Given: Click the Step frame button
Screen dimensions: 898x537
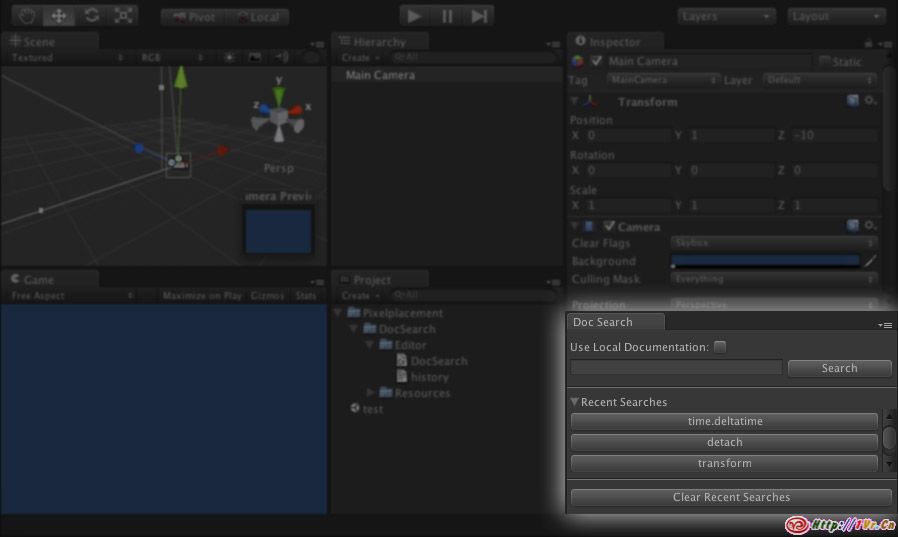Looking at the screenshot, I should (x=480, y=16).
